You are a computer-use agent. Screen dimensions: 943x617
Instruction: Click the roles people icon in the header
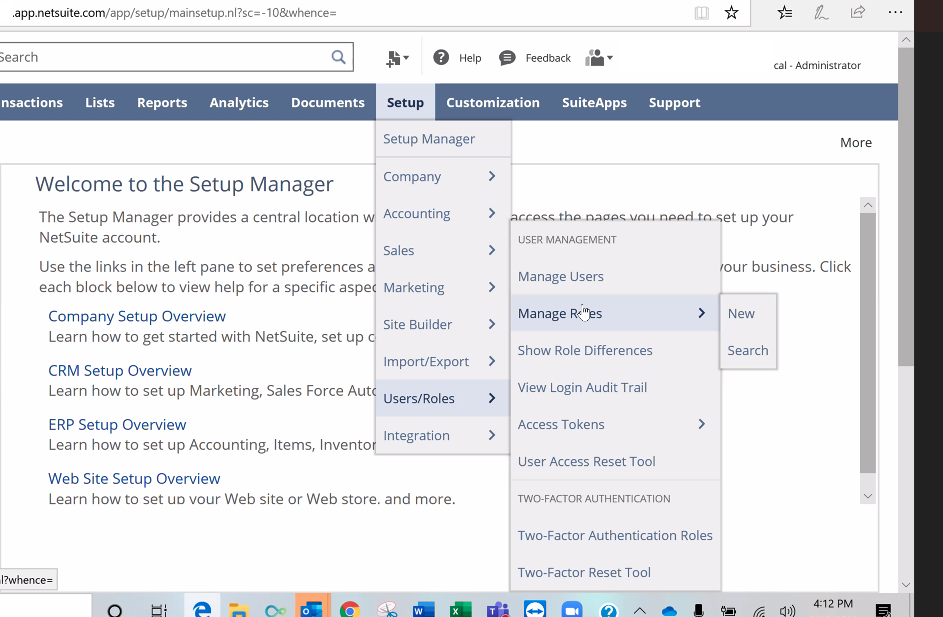[592, 57]
